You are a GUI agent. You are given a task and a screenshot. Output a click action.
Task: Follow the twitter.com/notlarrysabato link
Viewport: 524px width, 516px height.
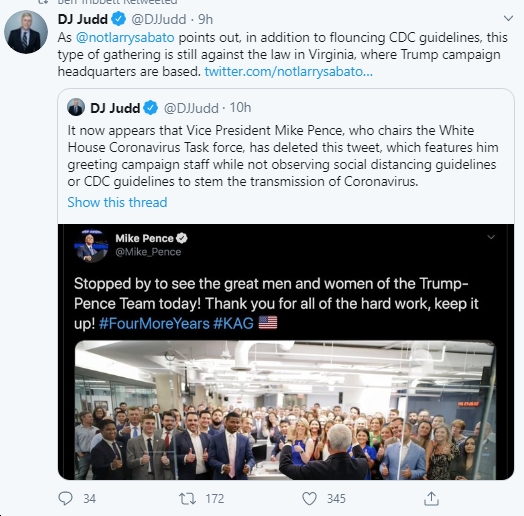tap(288, 71)
